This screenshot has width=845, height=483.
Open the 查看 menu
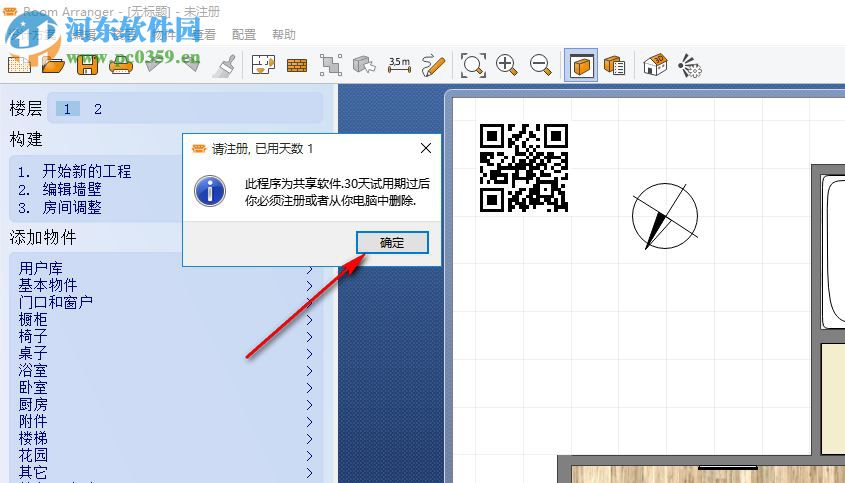[204, 34]
